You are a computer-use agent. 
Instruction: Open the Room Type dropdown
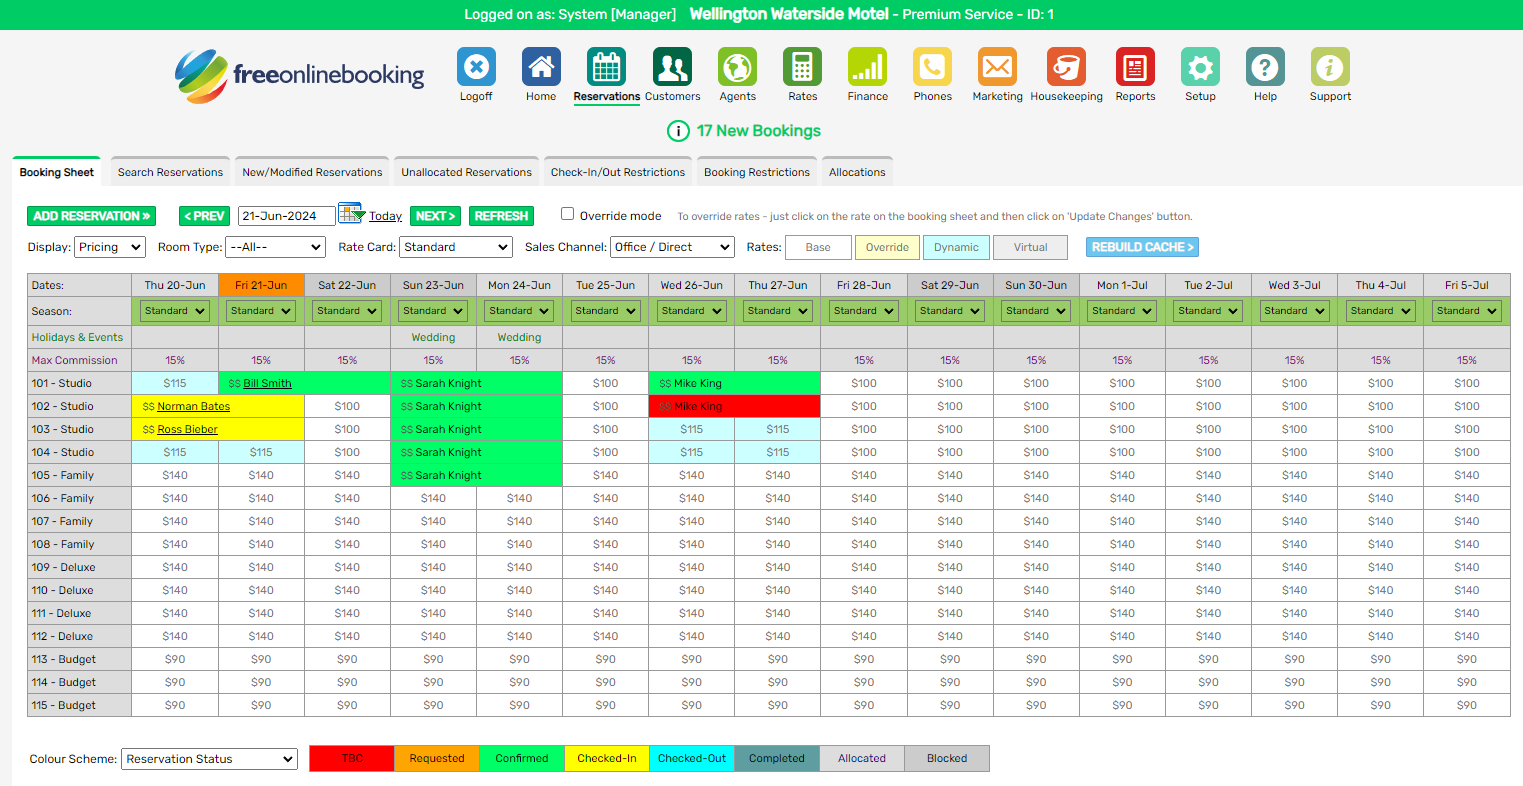(276, 247)
